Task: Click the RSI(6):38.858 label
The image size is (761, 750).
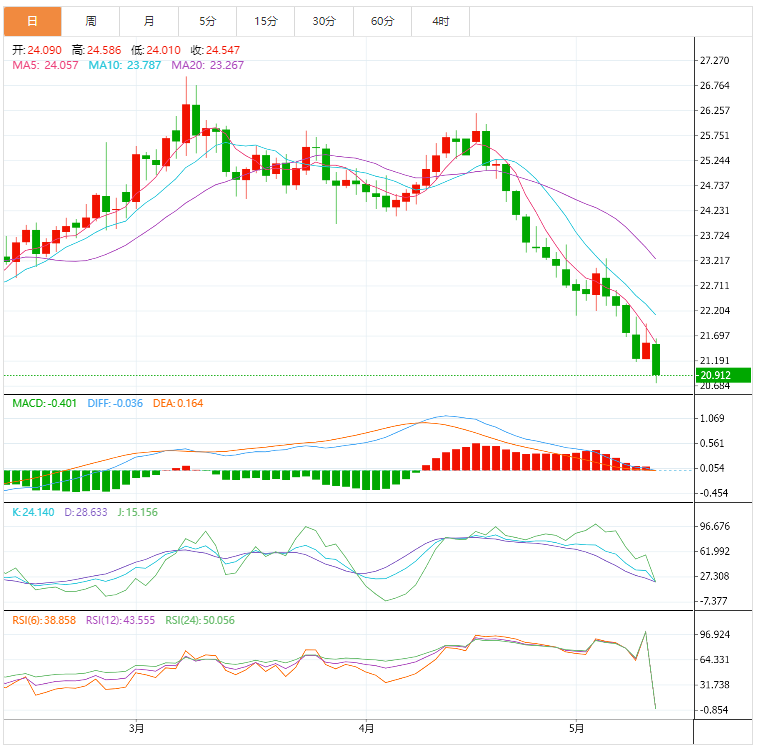Action: [44, 620]
